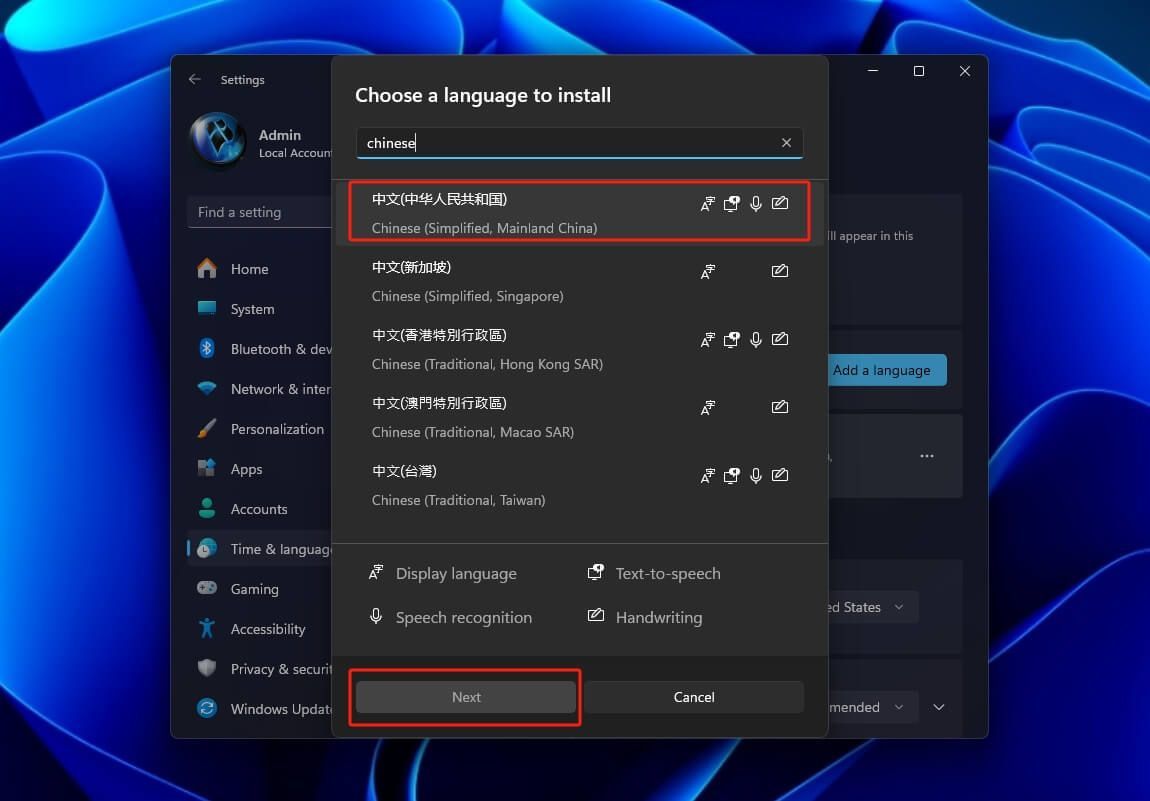This screenshot has width=1150, height=801.
Task: Click display language icon for Macao SAR
Action: [708, 408]
